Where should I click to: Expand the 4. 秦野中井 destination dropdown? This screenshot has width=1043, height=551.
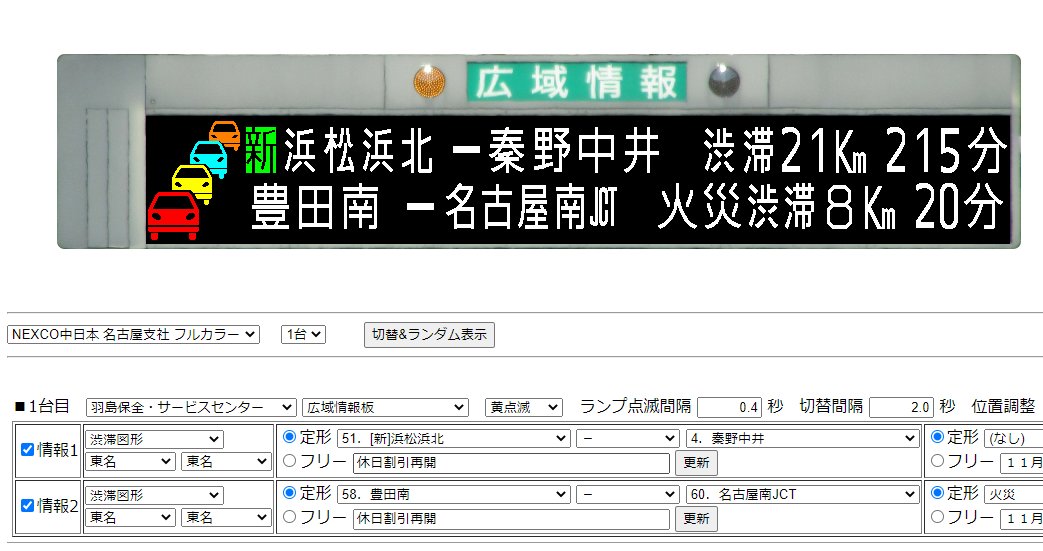point(802,438)
